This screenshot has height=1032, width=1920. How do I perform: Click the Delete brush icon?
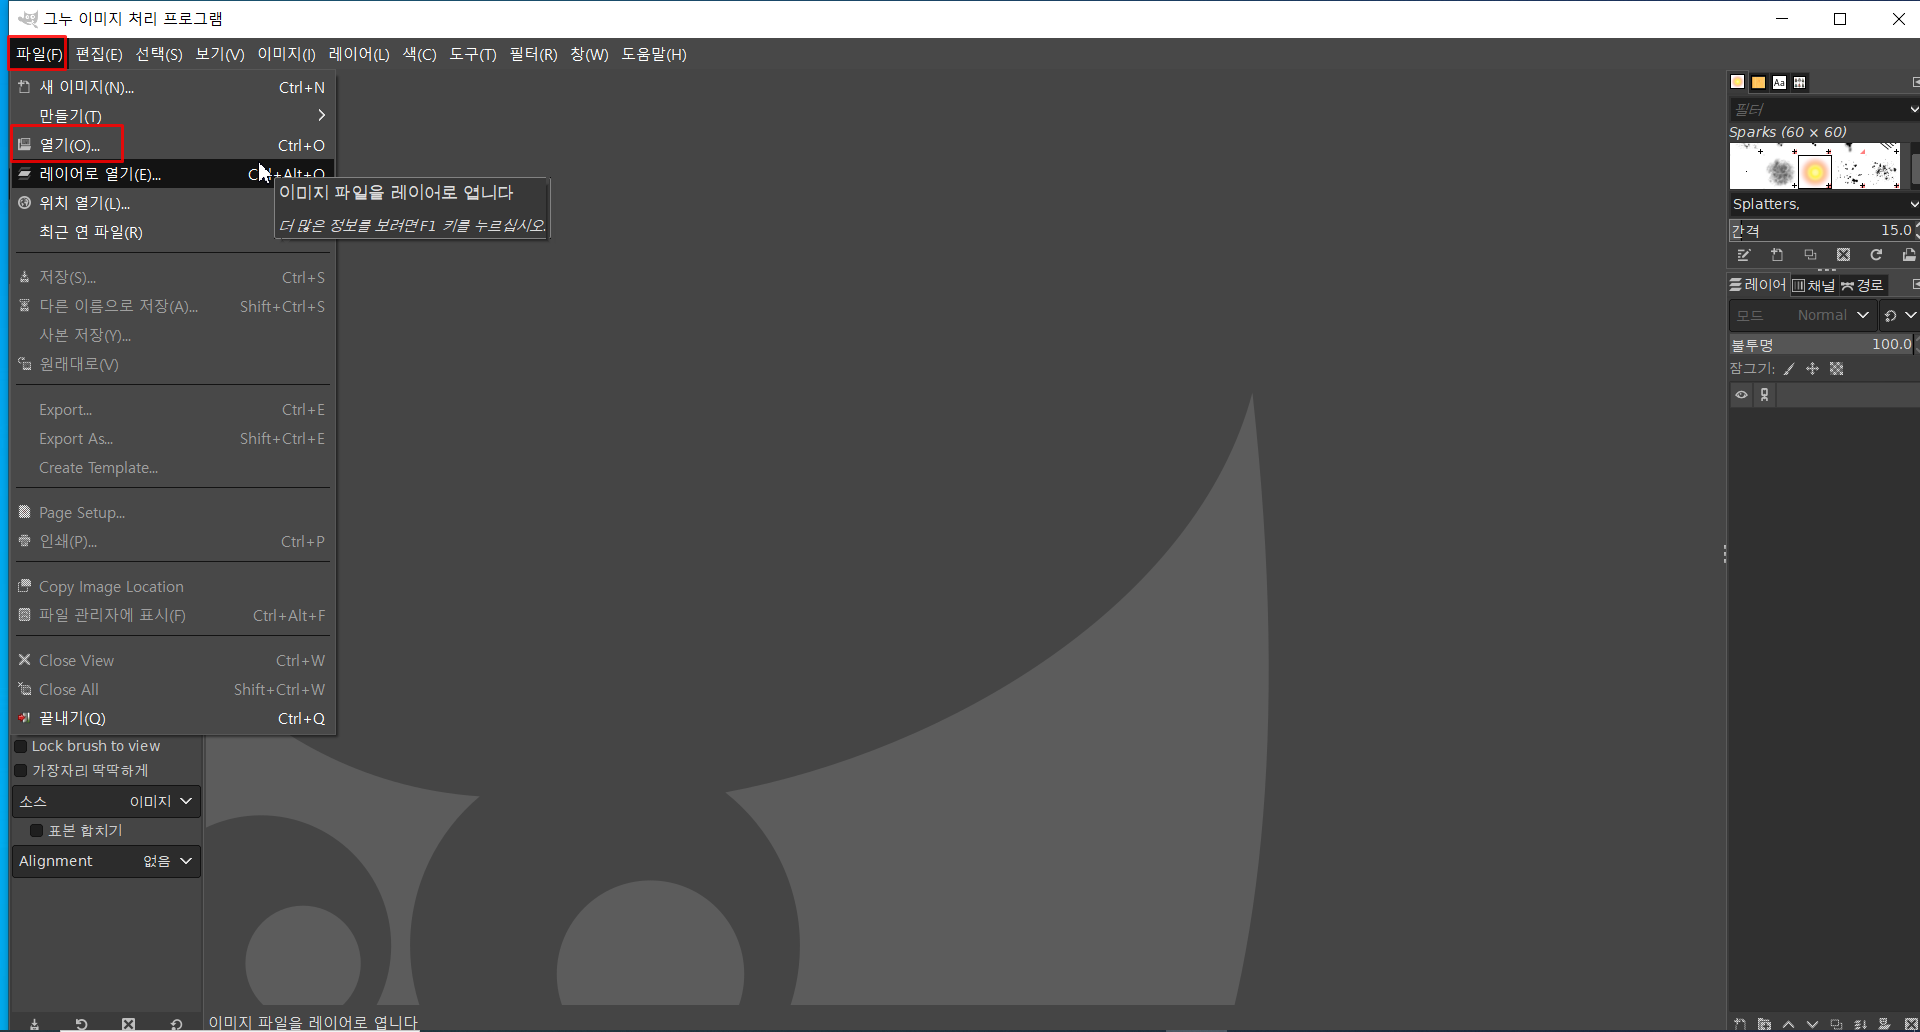tap(1843, 255)
